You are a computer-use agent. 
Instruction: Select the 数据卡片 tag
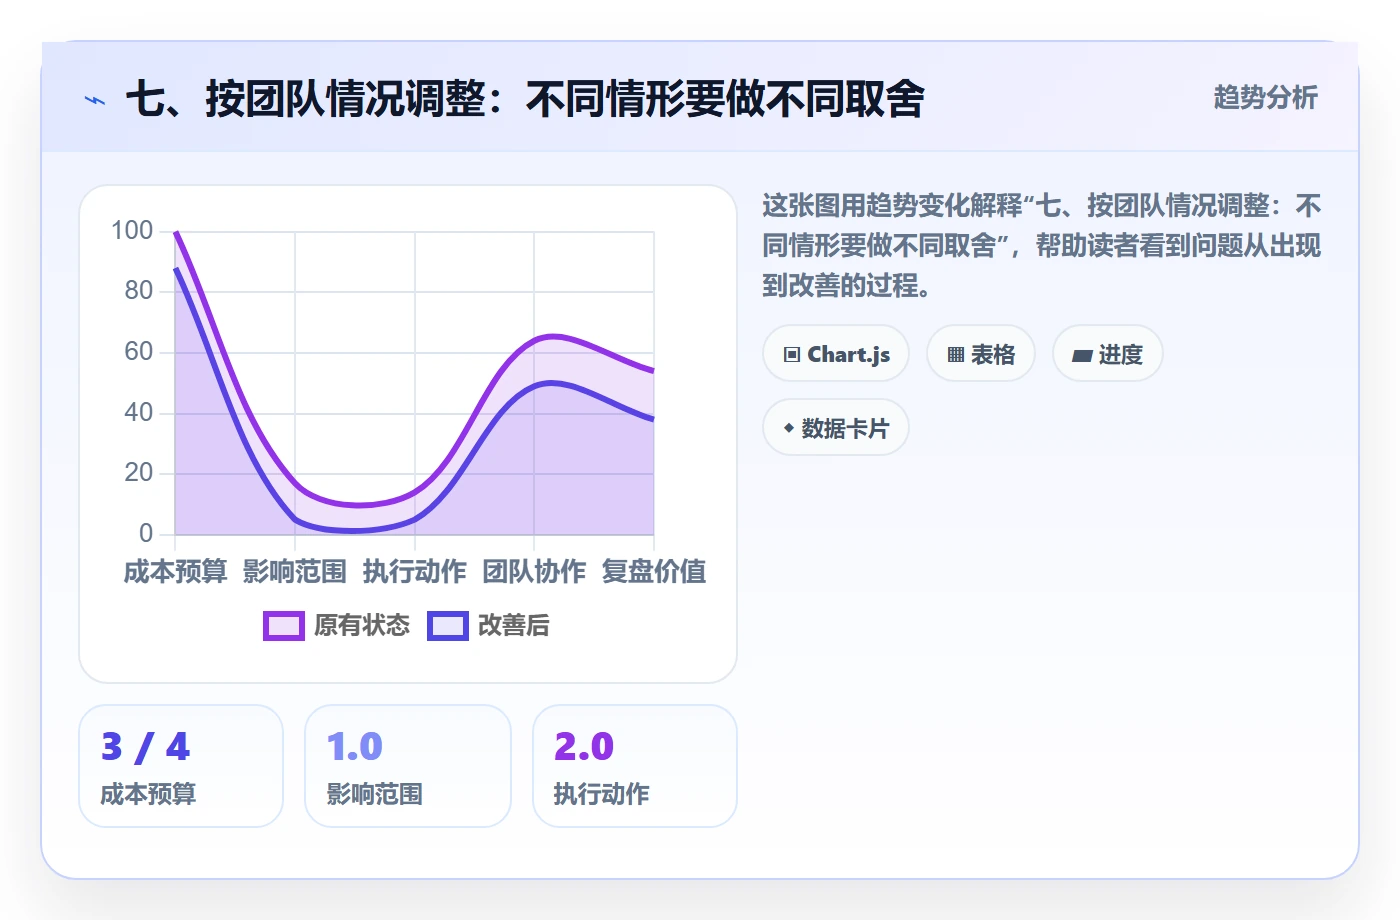tap(836, 428)
